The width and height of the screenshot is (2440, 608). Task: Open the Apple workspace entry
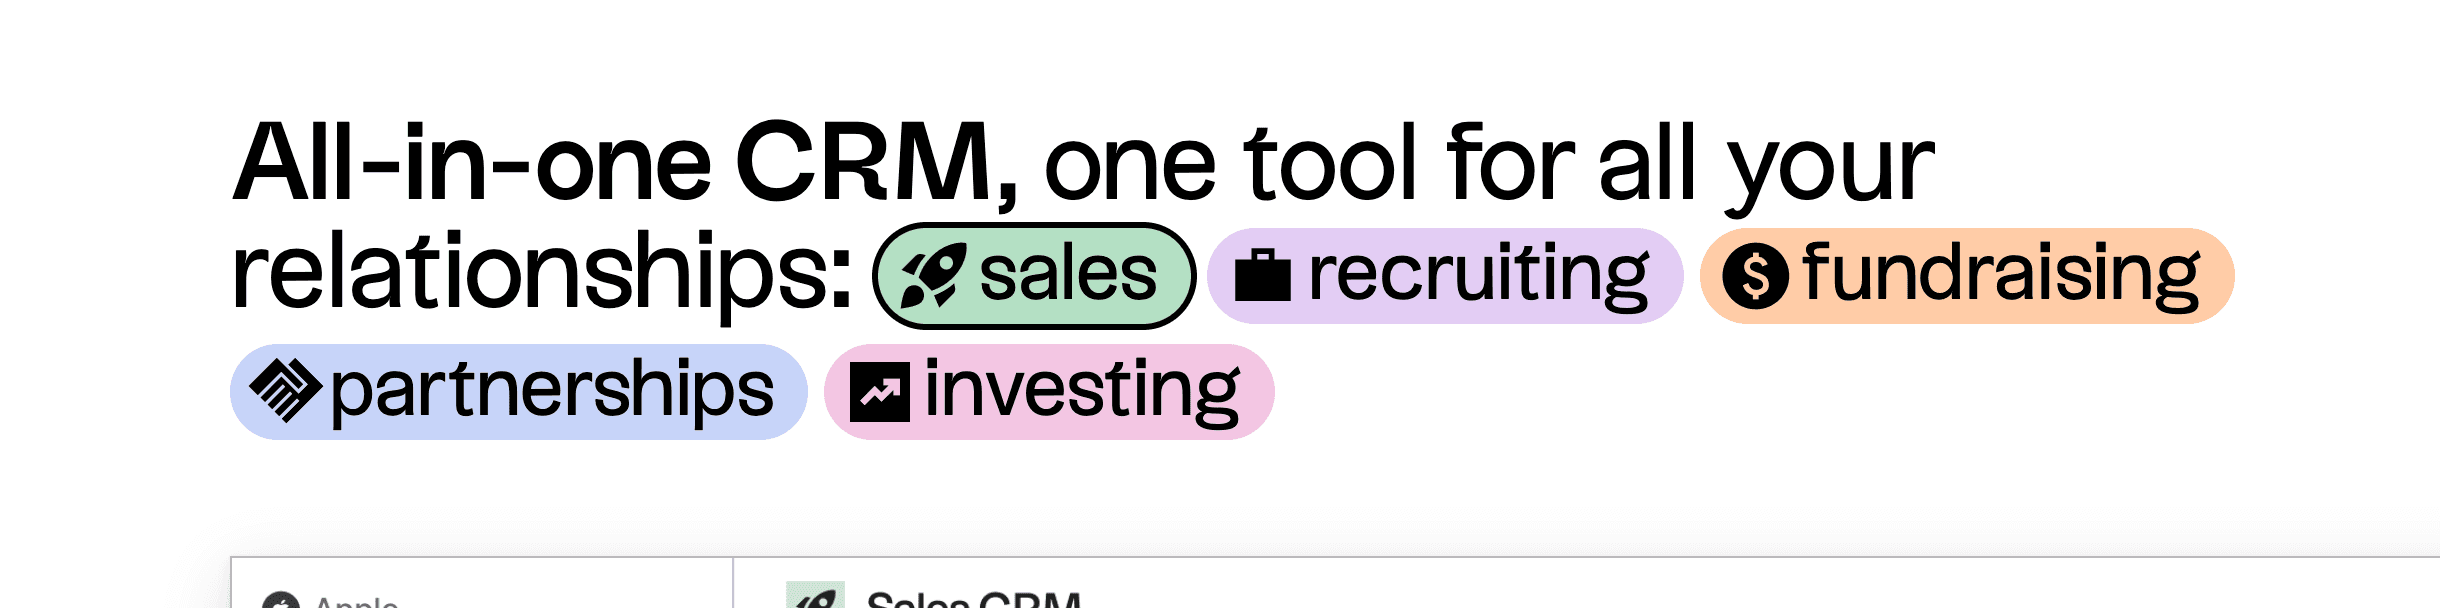click(x=357, y=602)
